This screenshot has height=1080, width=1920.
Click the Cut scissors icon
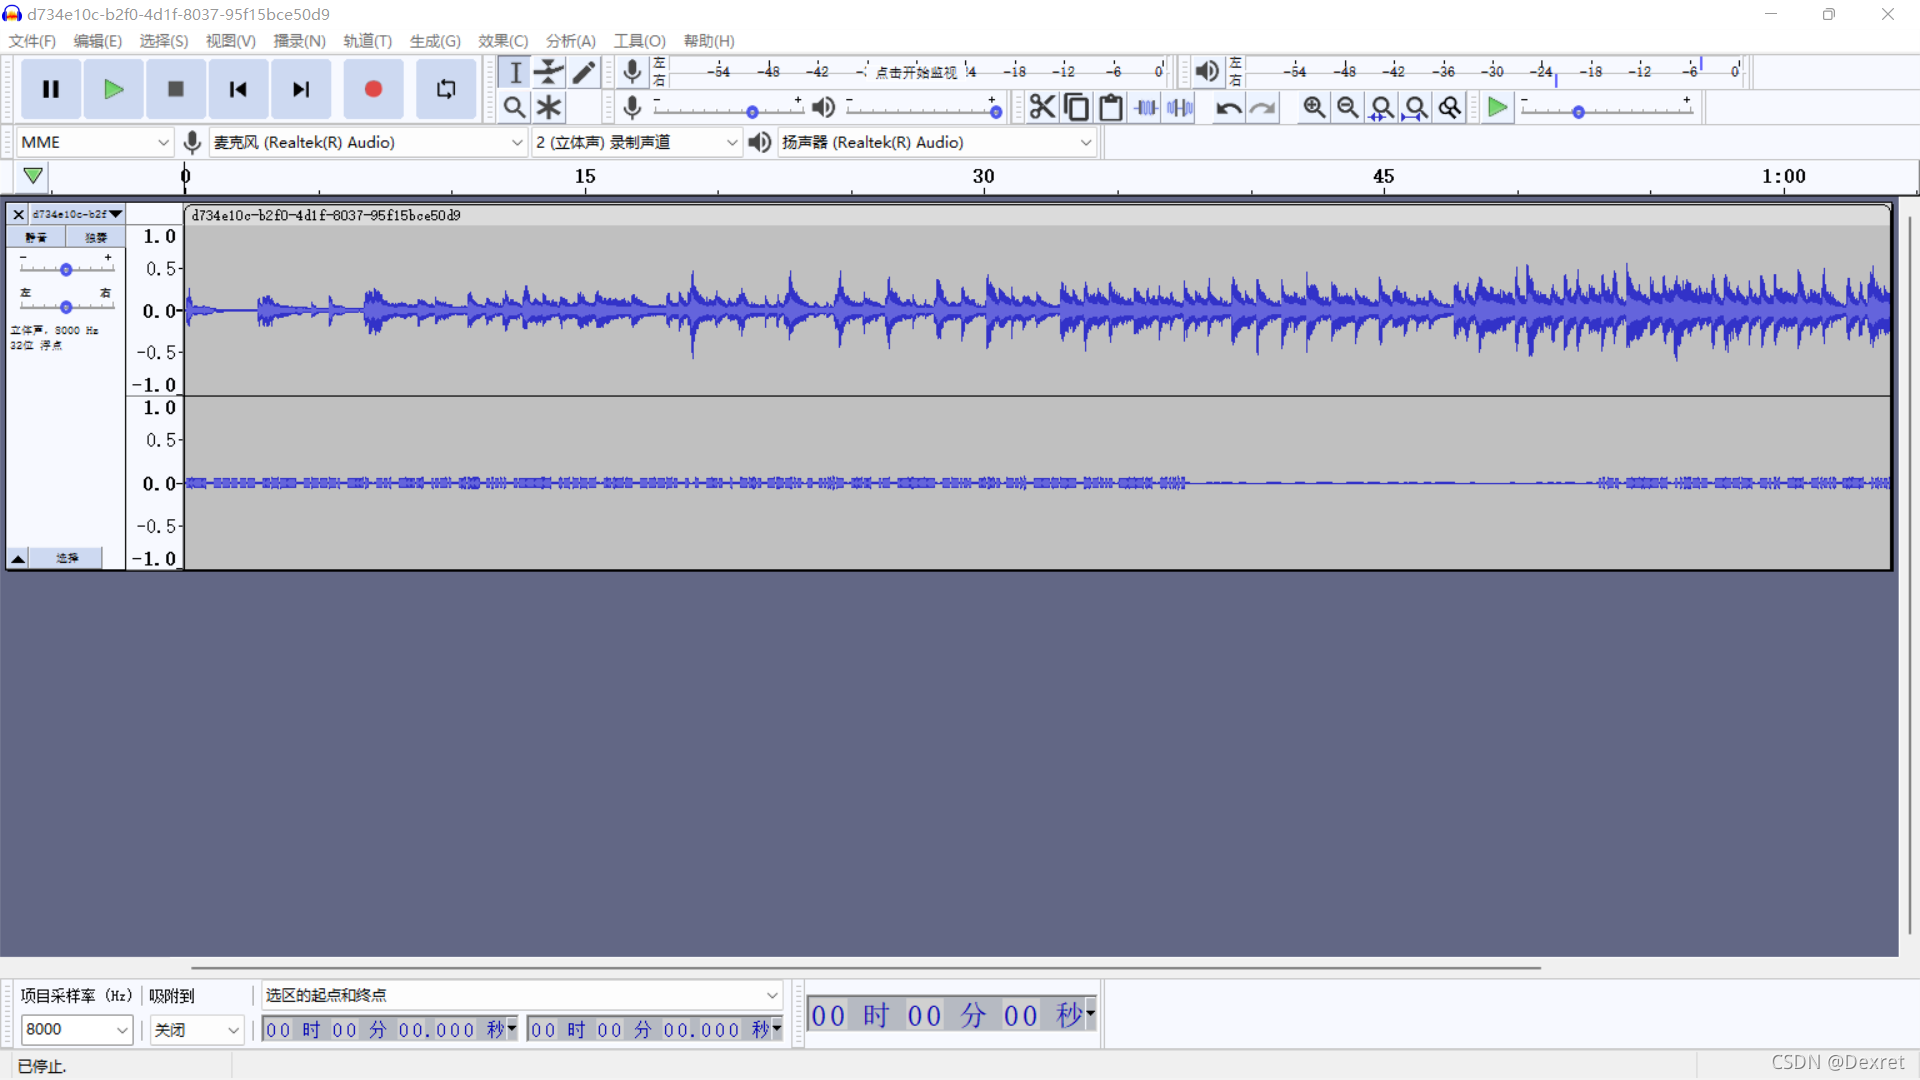pyautogui.click(x=1042, y=107)
